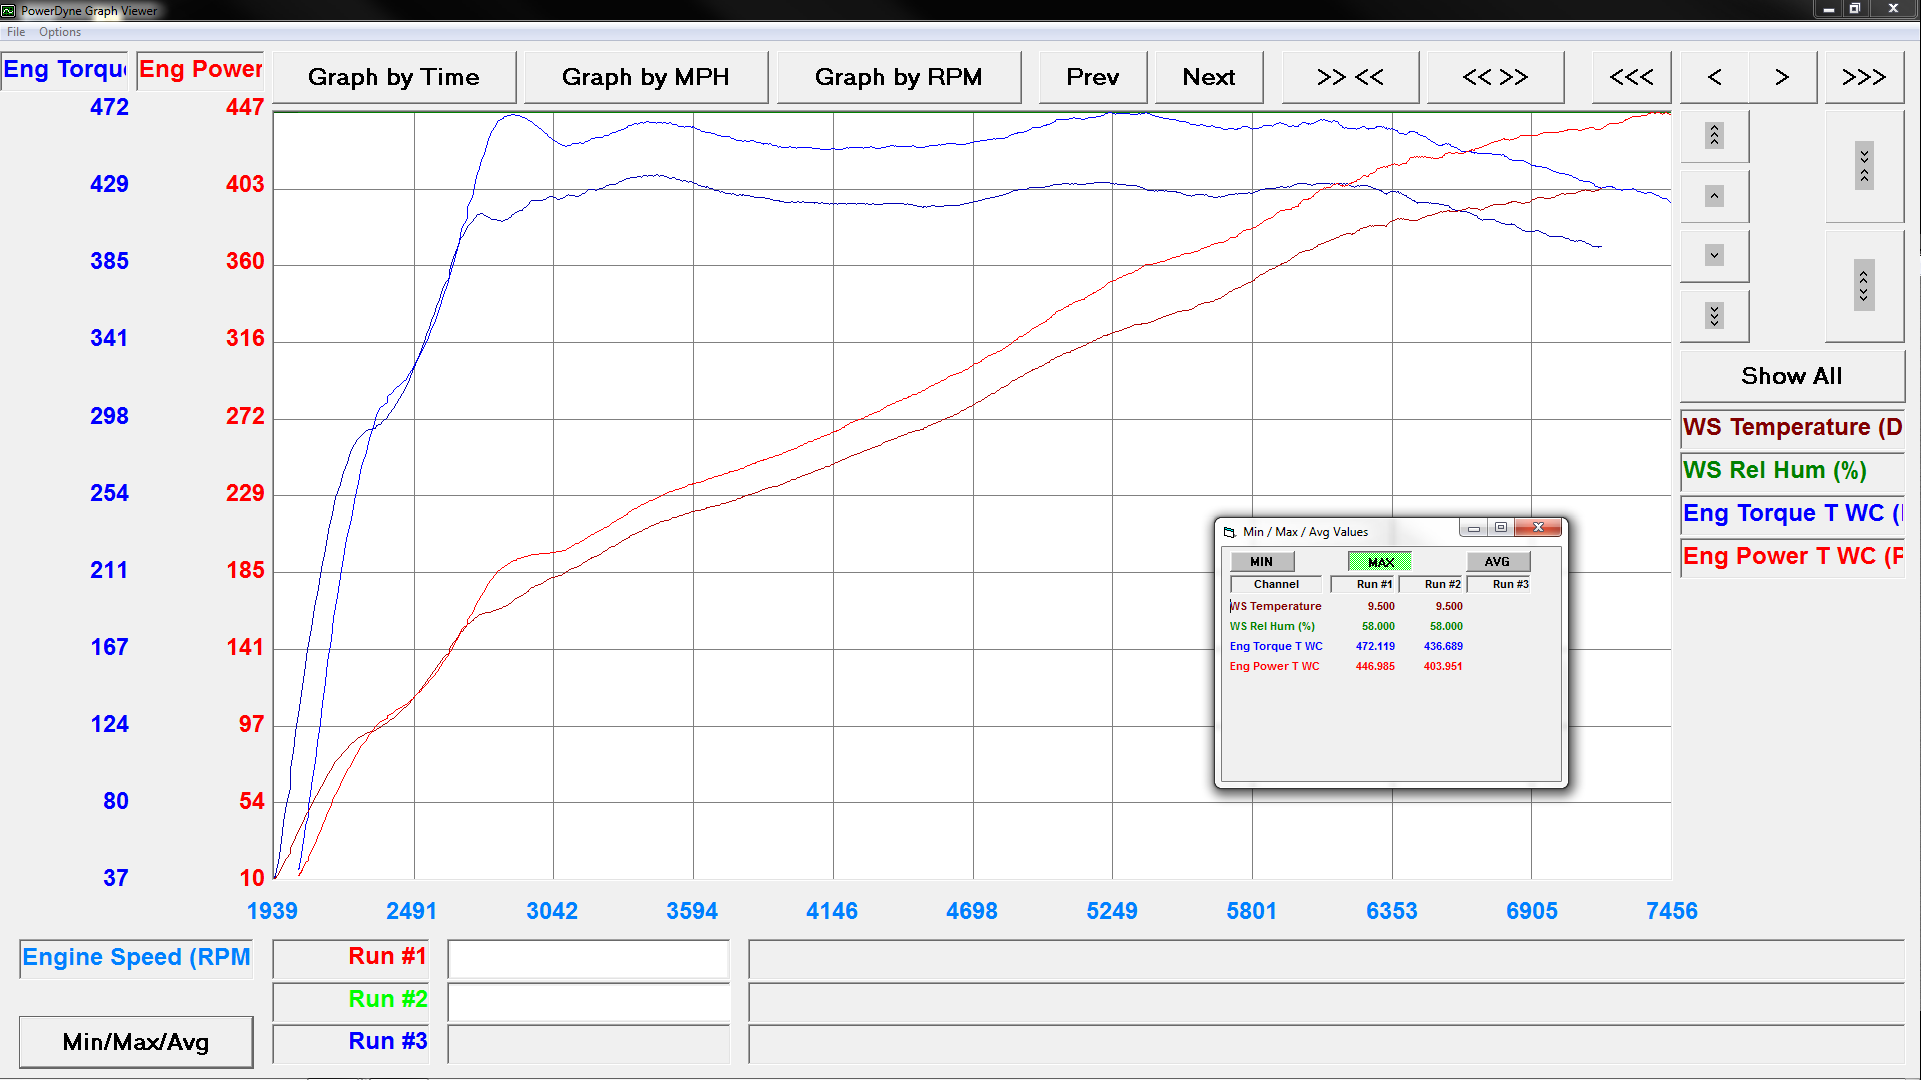Toggle the Eng Power T WC channel

tap(1792, 557)
